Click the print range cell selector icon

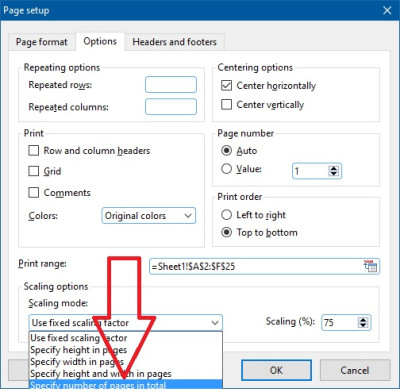[370, 266]
